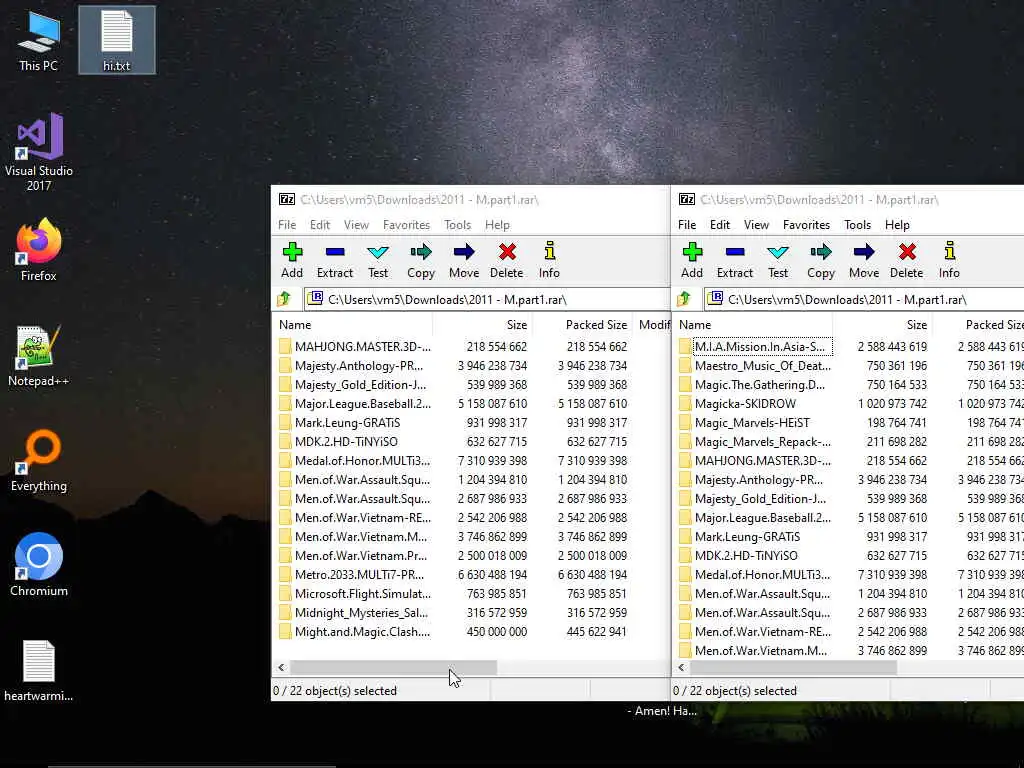
Task: Select Firefox desktop shortcut
Action: click(x=39, y=250)
